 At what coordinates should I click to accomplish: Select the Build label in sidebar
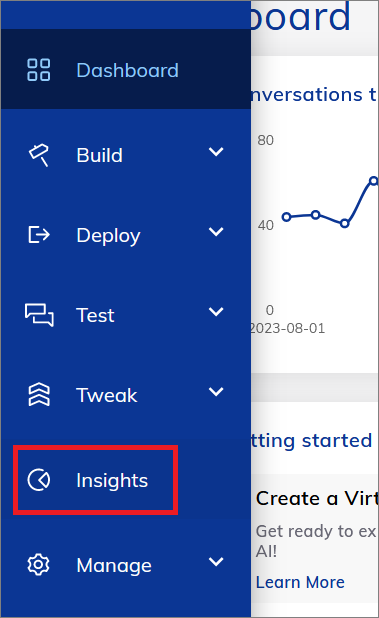pos(100,155)
